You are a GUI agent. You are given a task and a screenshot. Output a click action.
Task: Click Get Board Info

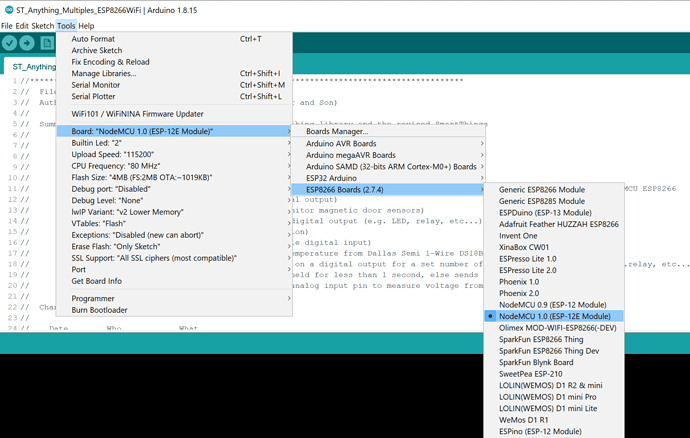[174, 281]
